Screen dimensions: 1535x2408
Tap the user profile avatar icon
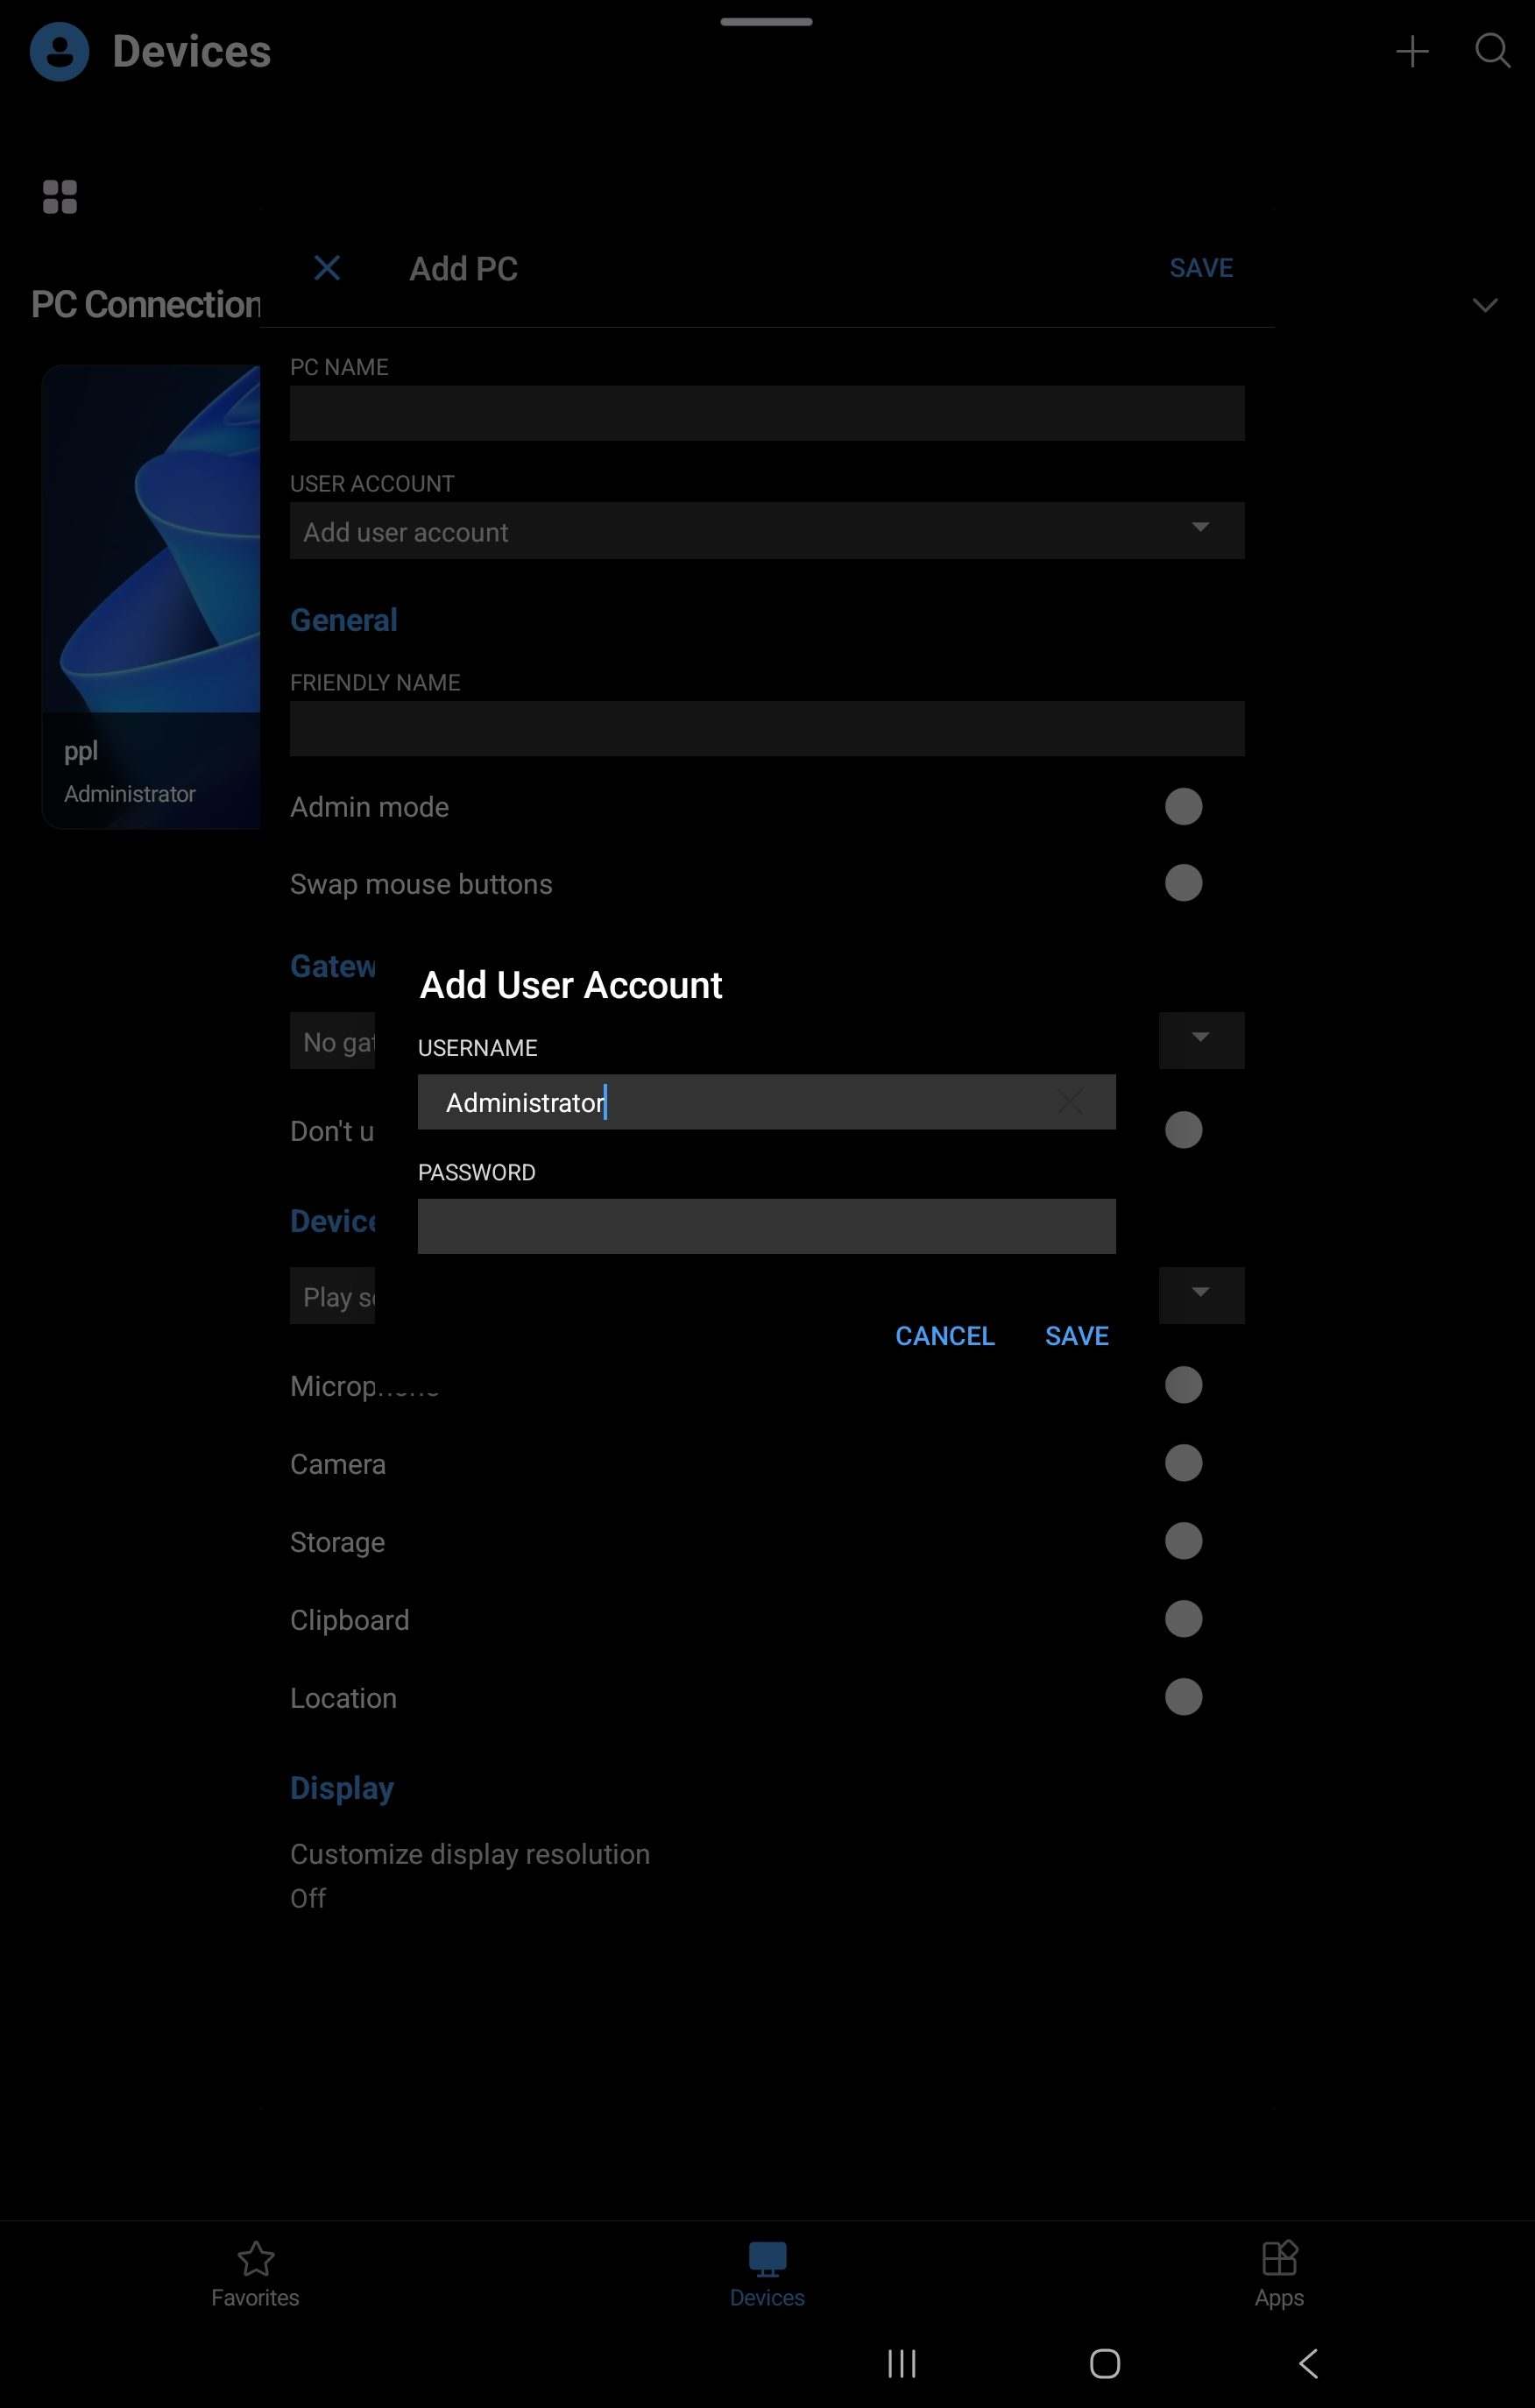pos(59,52)
